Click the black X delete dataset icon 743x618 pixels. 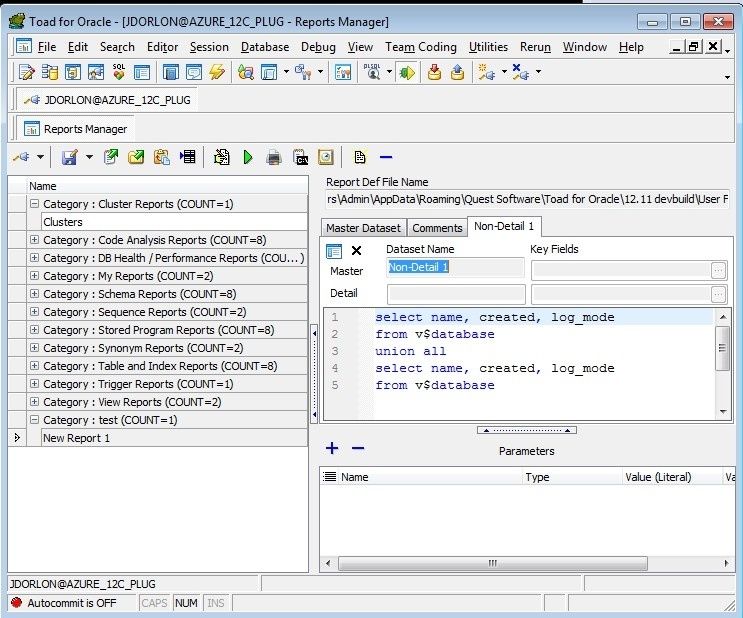356,251
